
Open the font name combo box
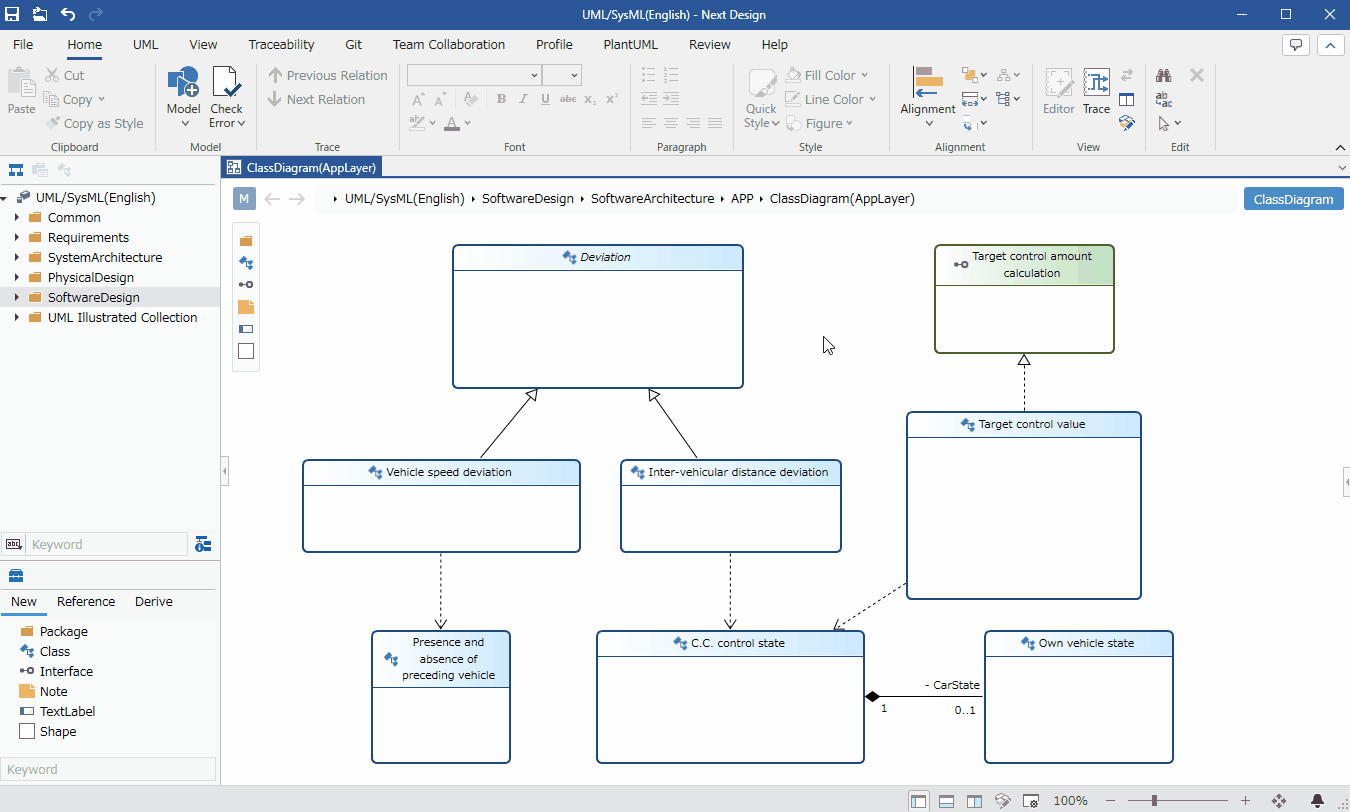tap(474, 75)
